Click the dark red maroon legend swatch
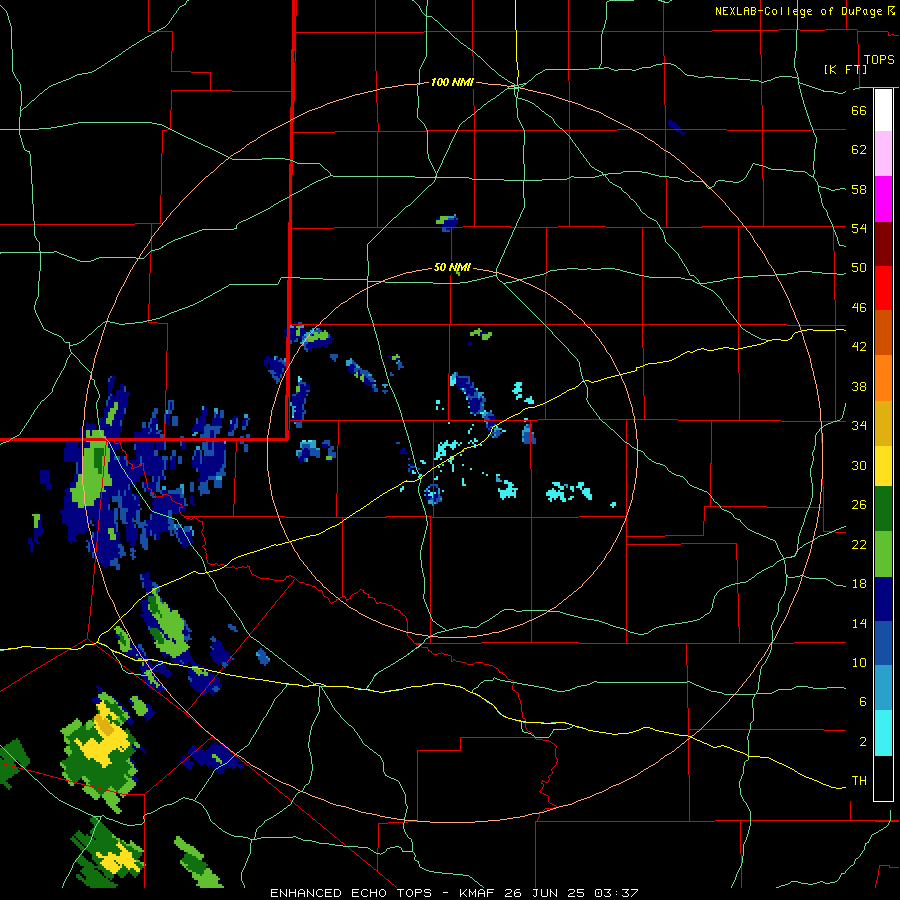The image size is (900, 900). (x=883, y=244)
